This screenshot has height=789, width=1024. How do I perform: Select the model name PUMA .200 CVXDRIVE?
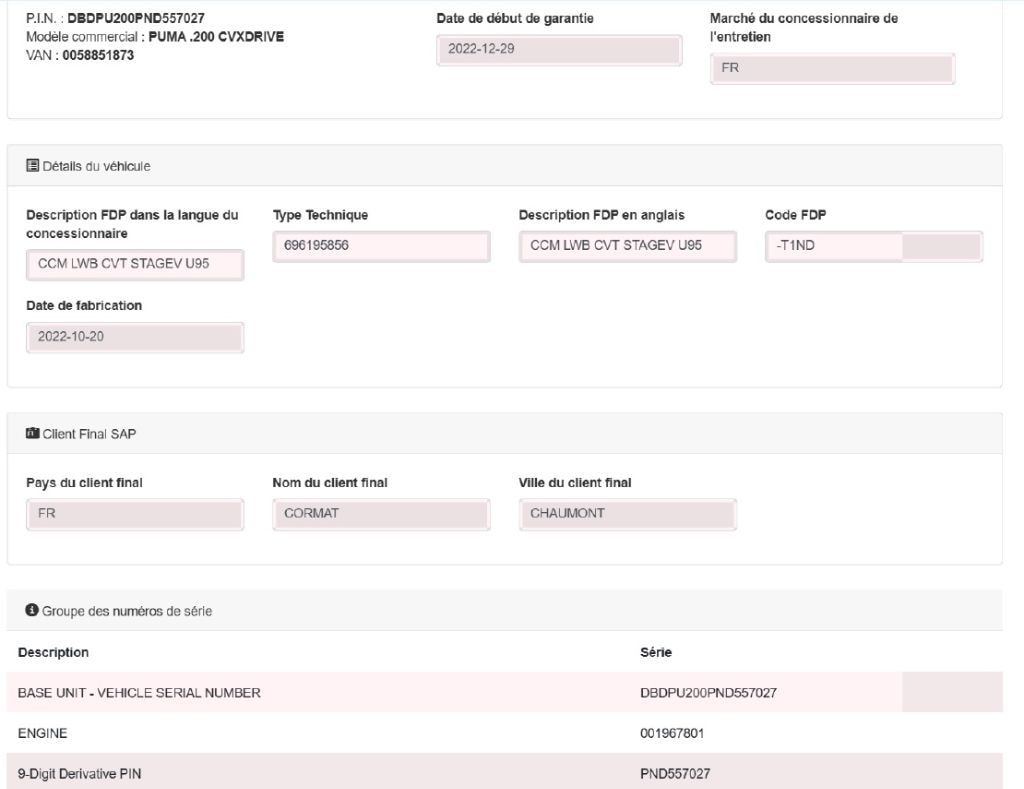216,37
